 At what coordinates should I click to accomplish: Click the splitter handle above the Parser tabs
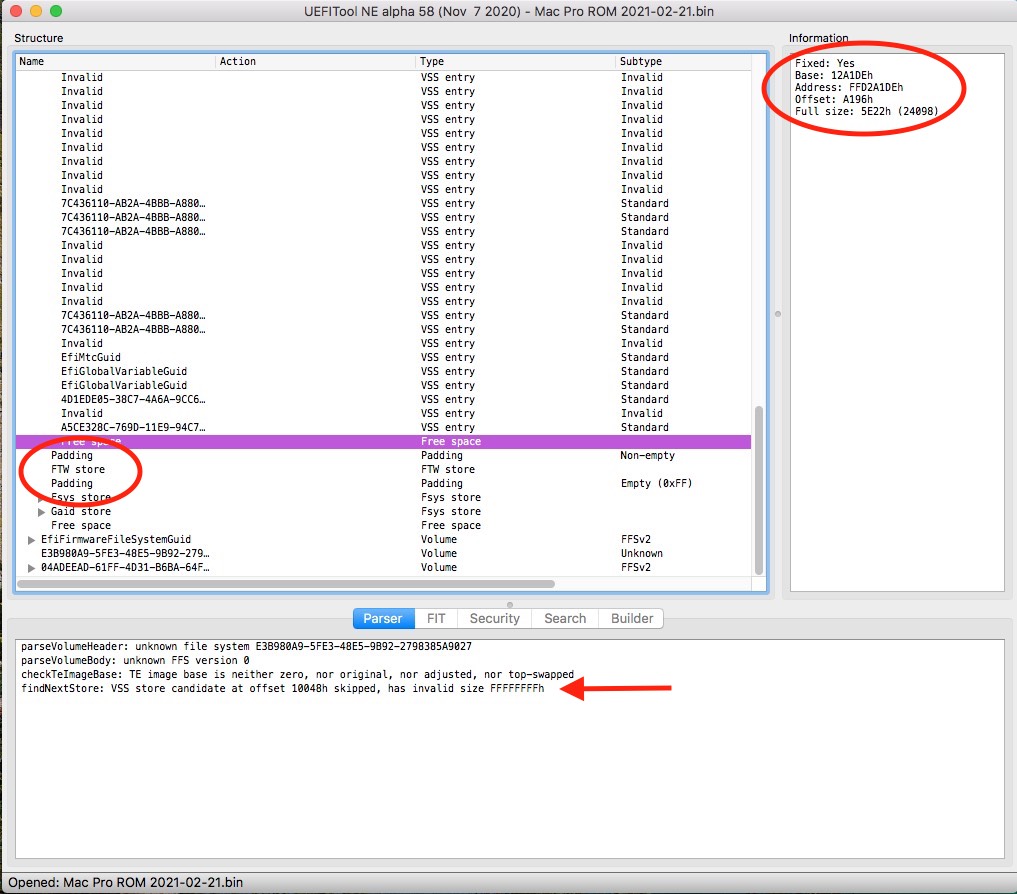(510, 605)
